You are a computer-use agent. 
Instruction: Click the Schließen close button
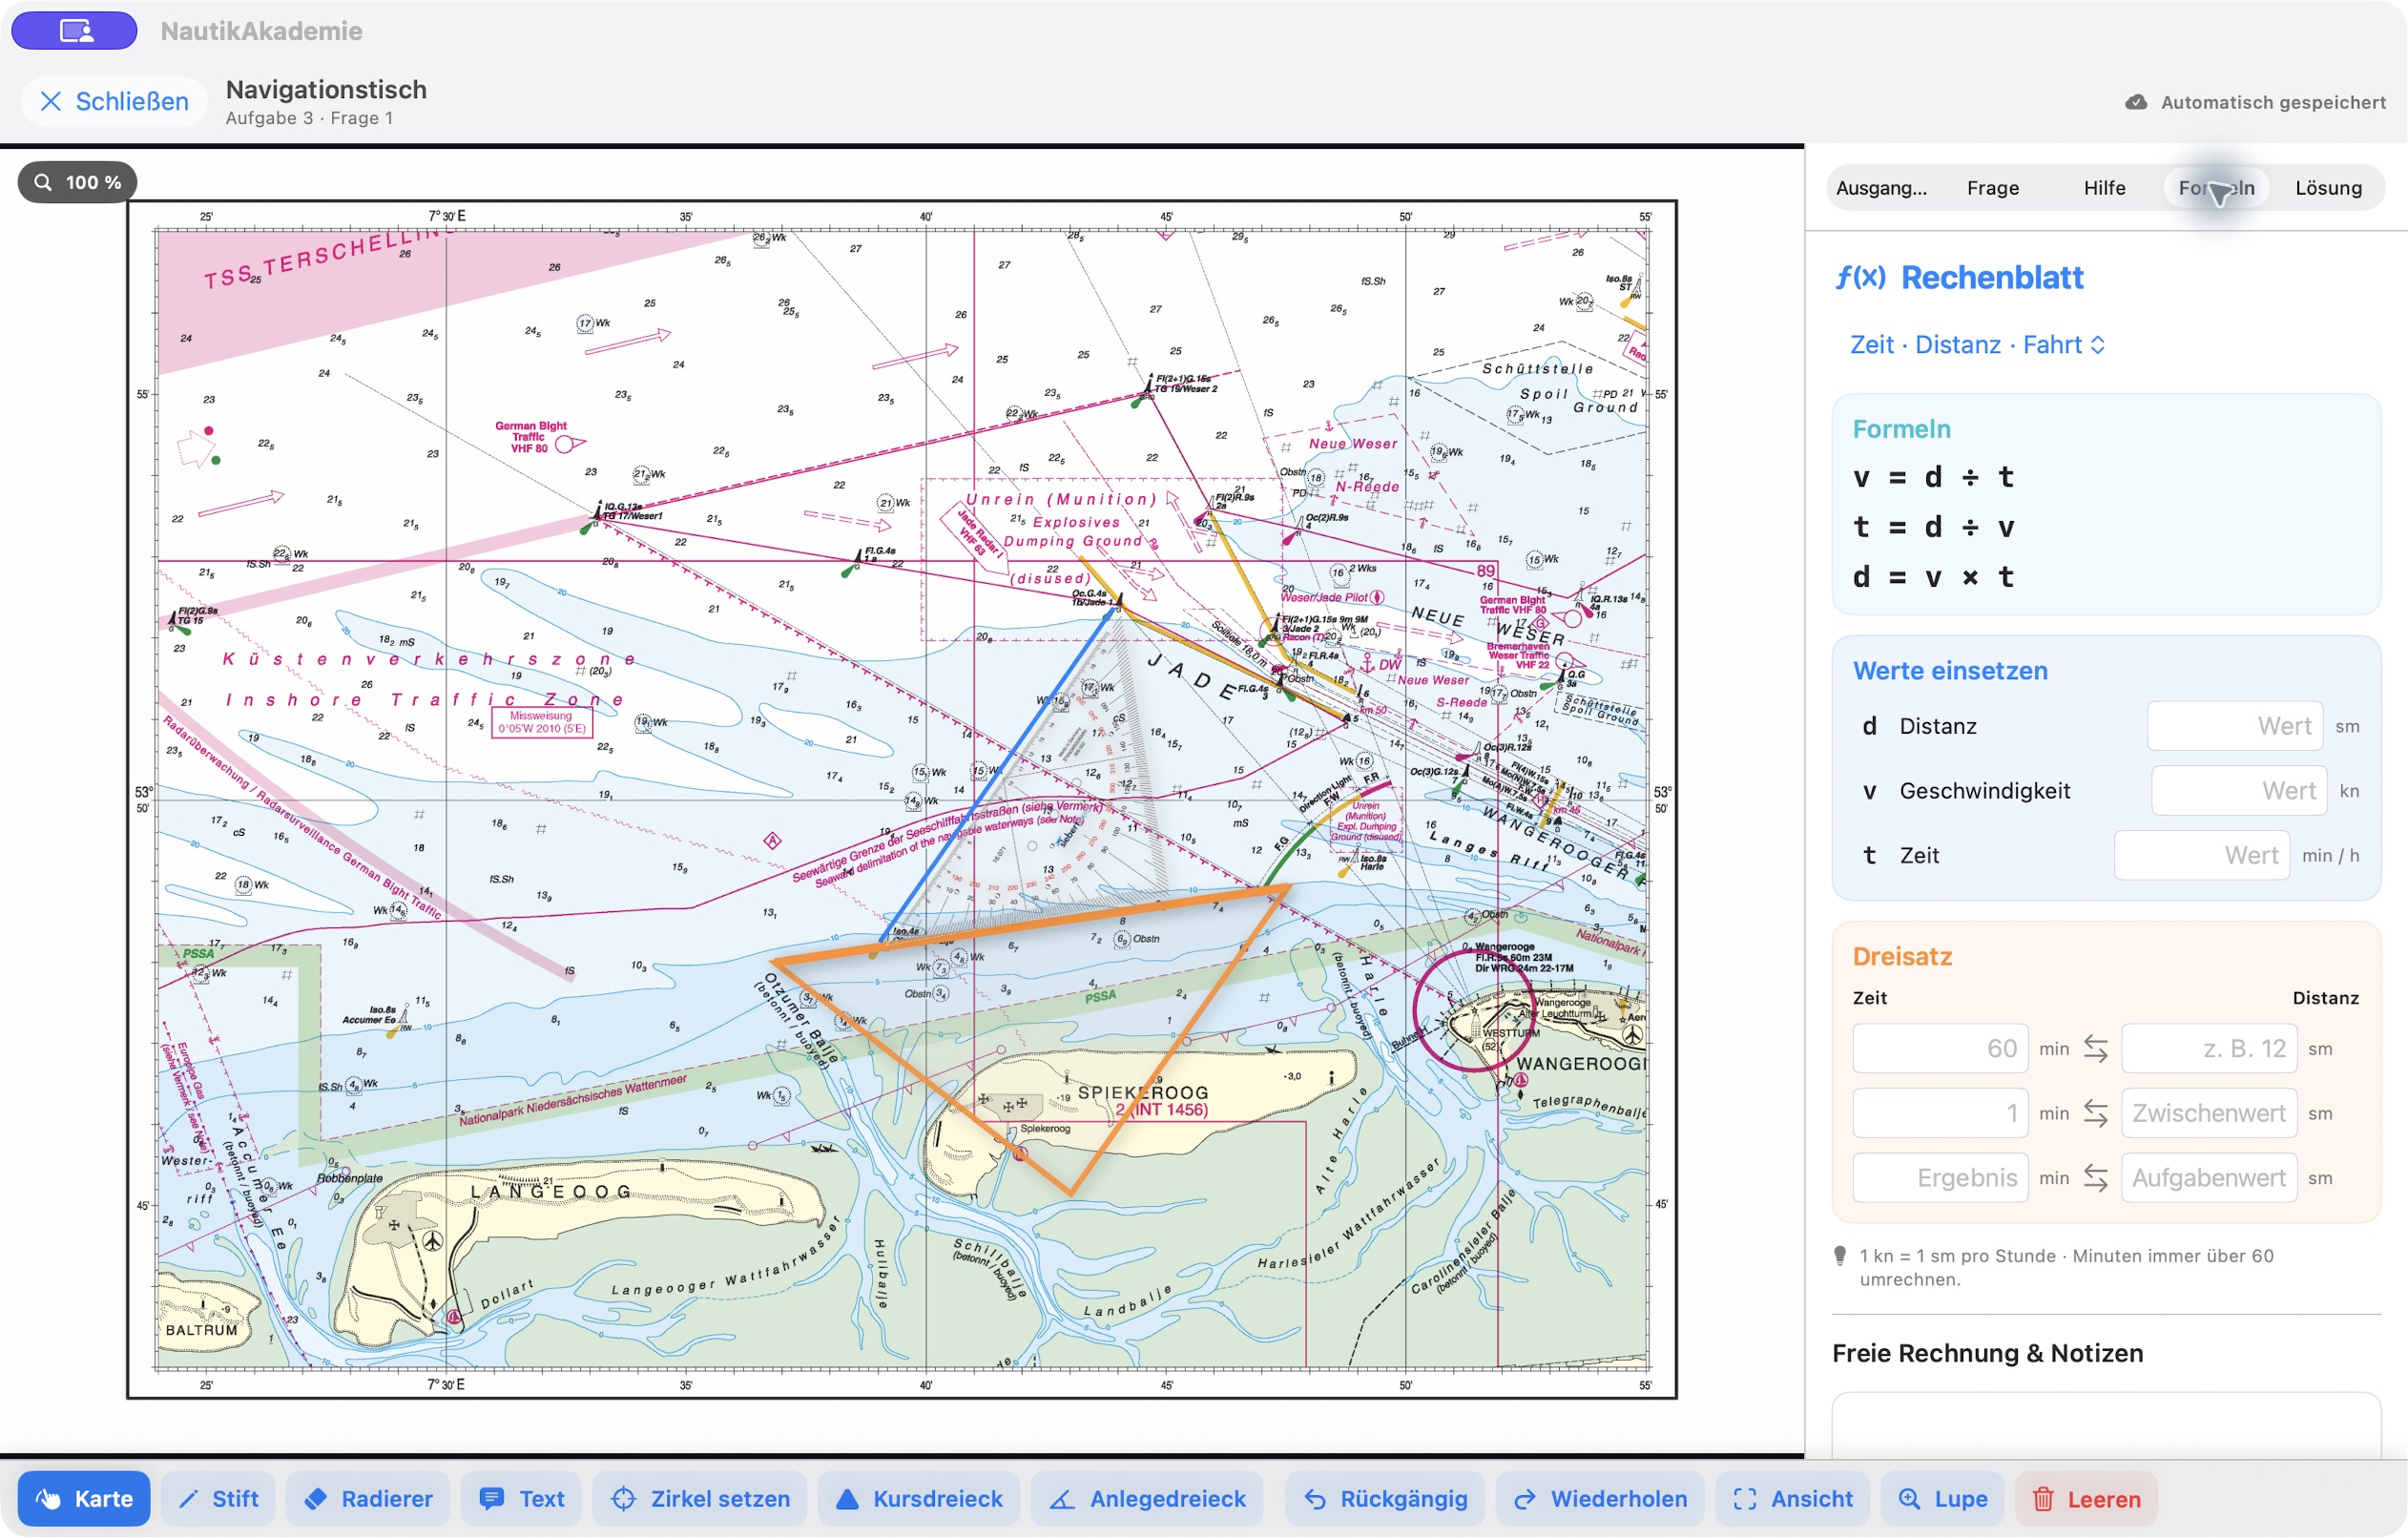click(114, 101)
